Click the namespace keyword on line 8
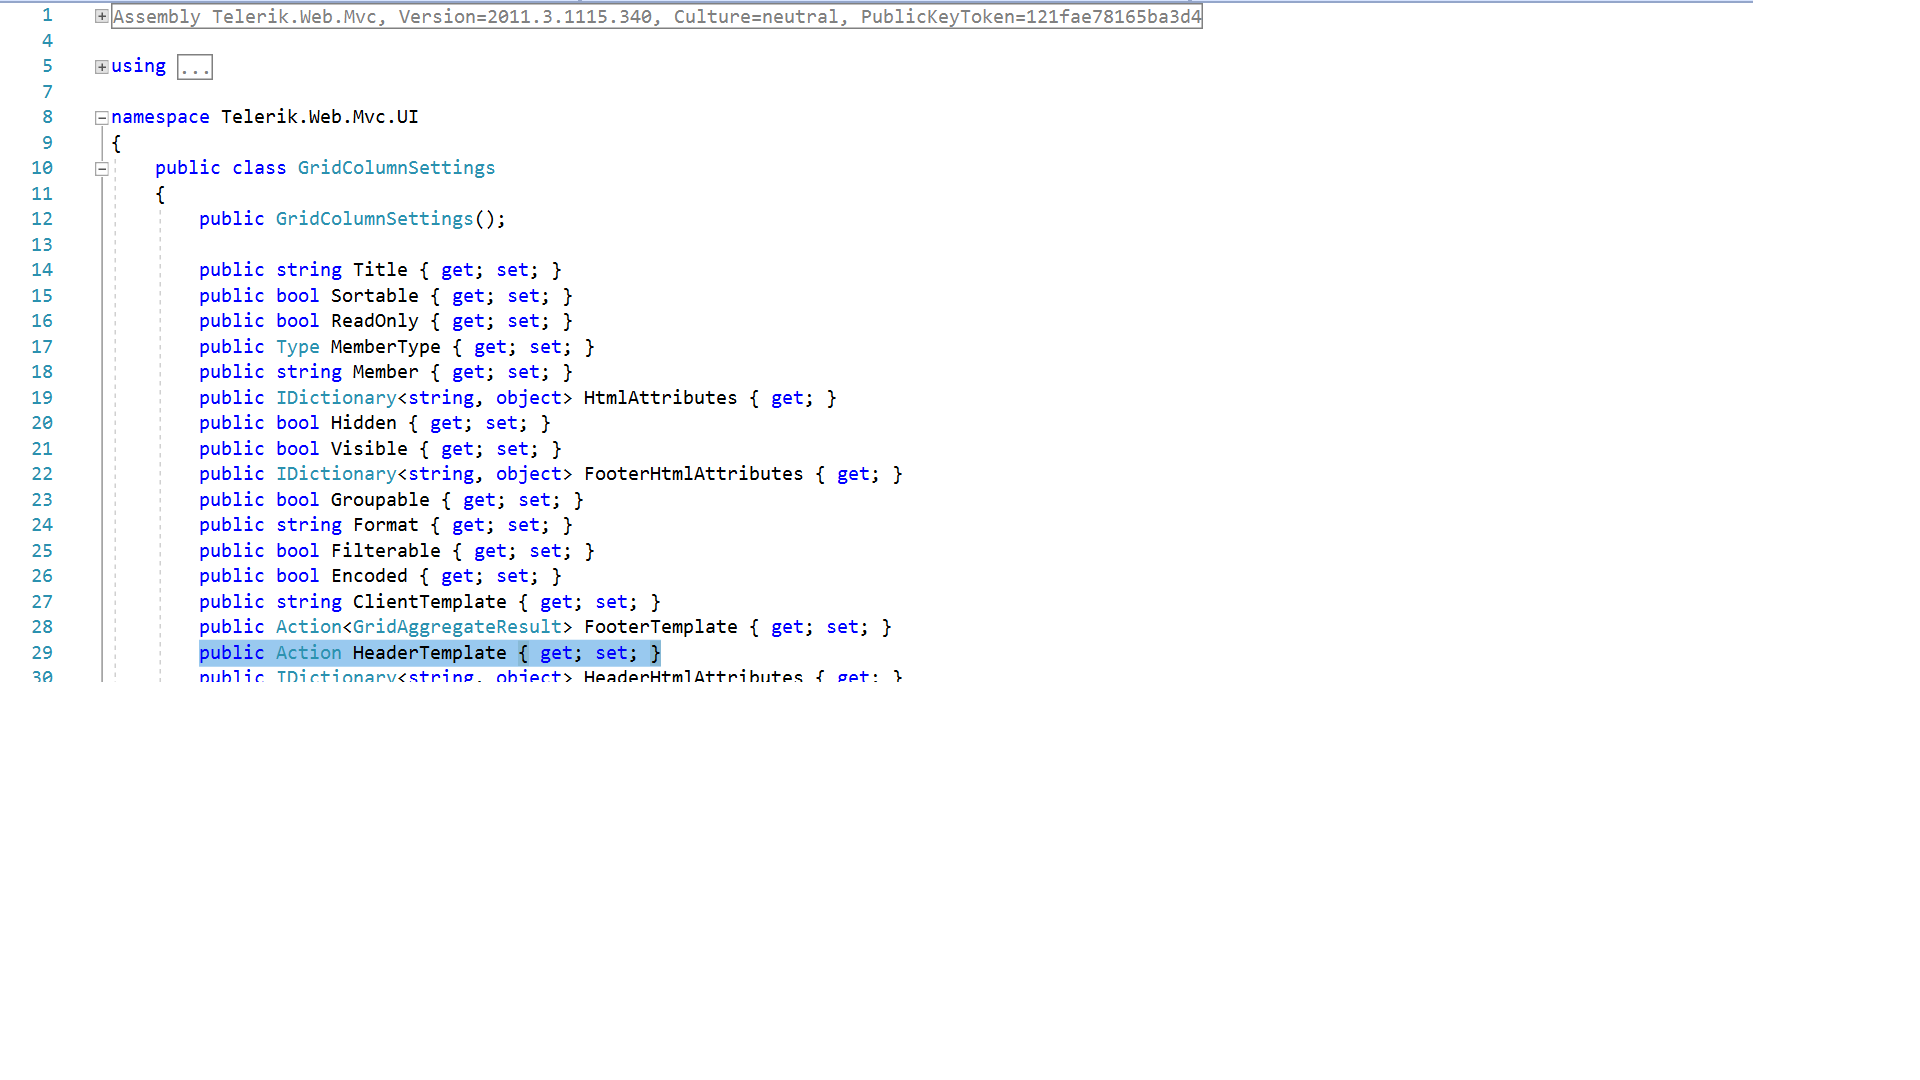 point(160,117)
